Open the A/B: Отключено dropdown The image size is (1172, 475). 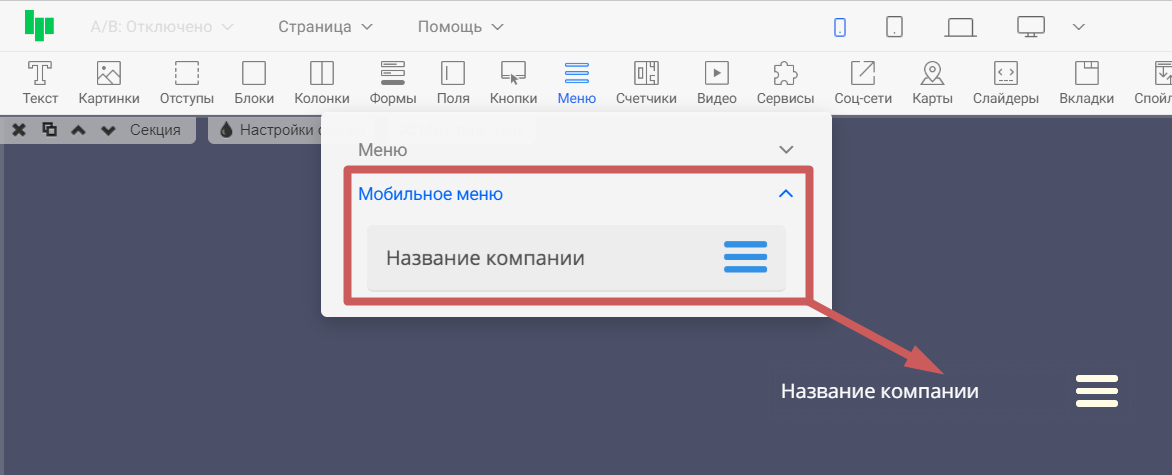[x=162, y=27]
